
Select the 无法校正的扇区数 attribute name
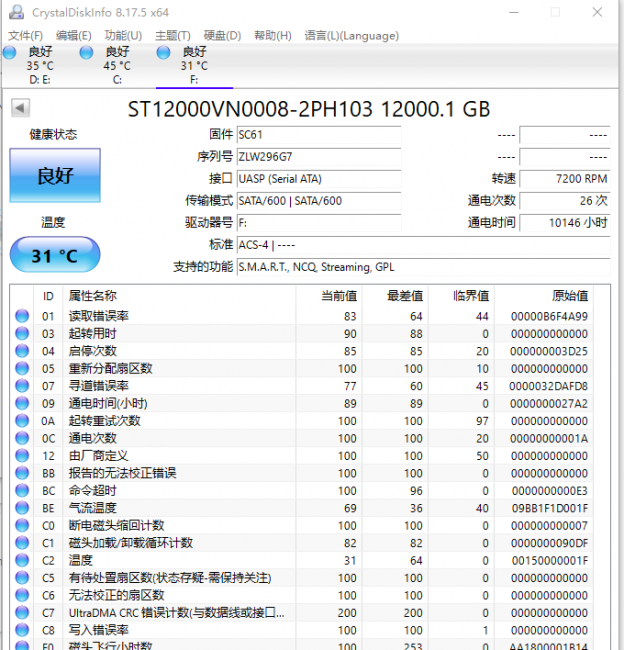pos(117,595)
